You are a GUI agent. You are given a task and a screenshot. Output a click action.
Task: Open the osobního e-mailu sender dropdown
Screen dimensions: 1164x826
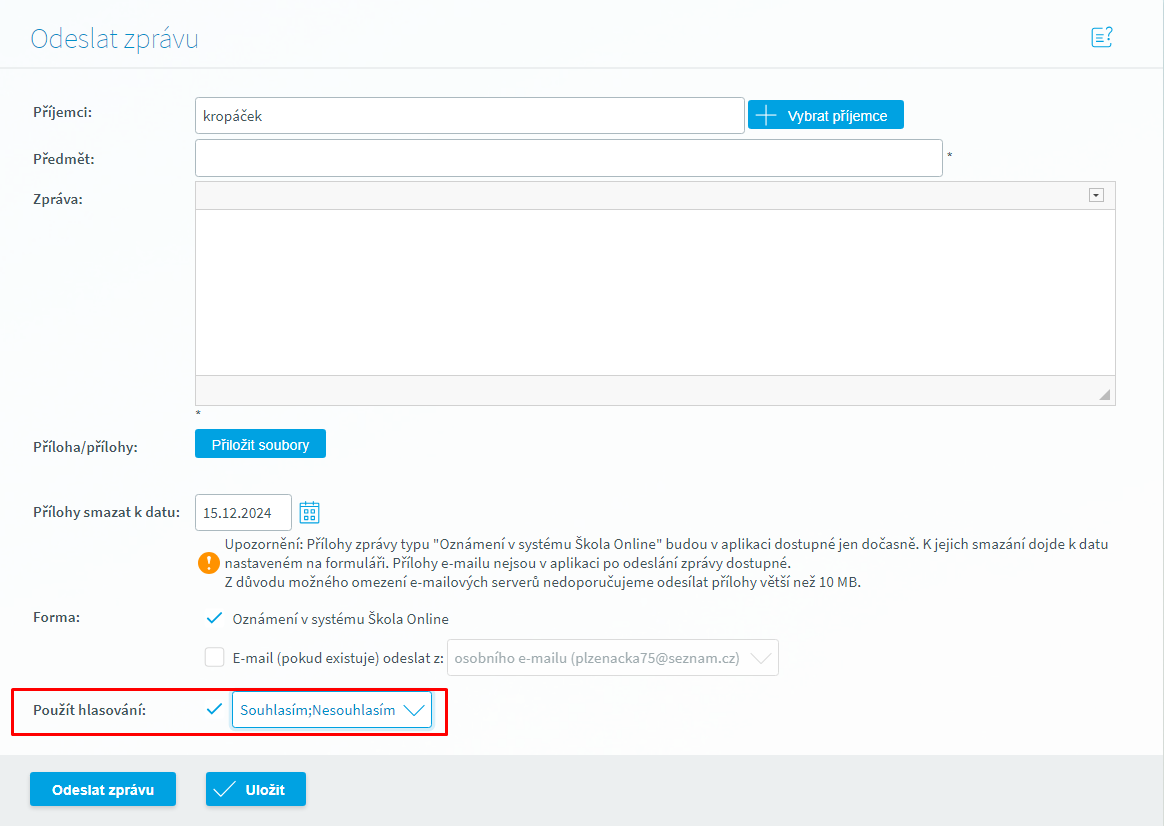click(x=612, y=658)
